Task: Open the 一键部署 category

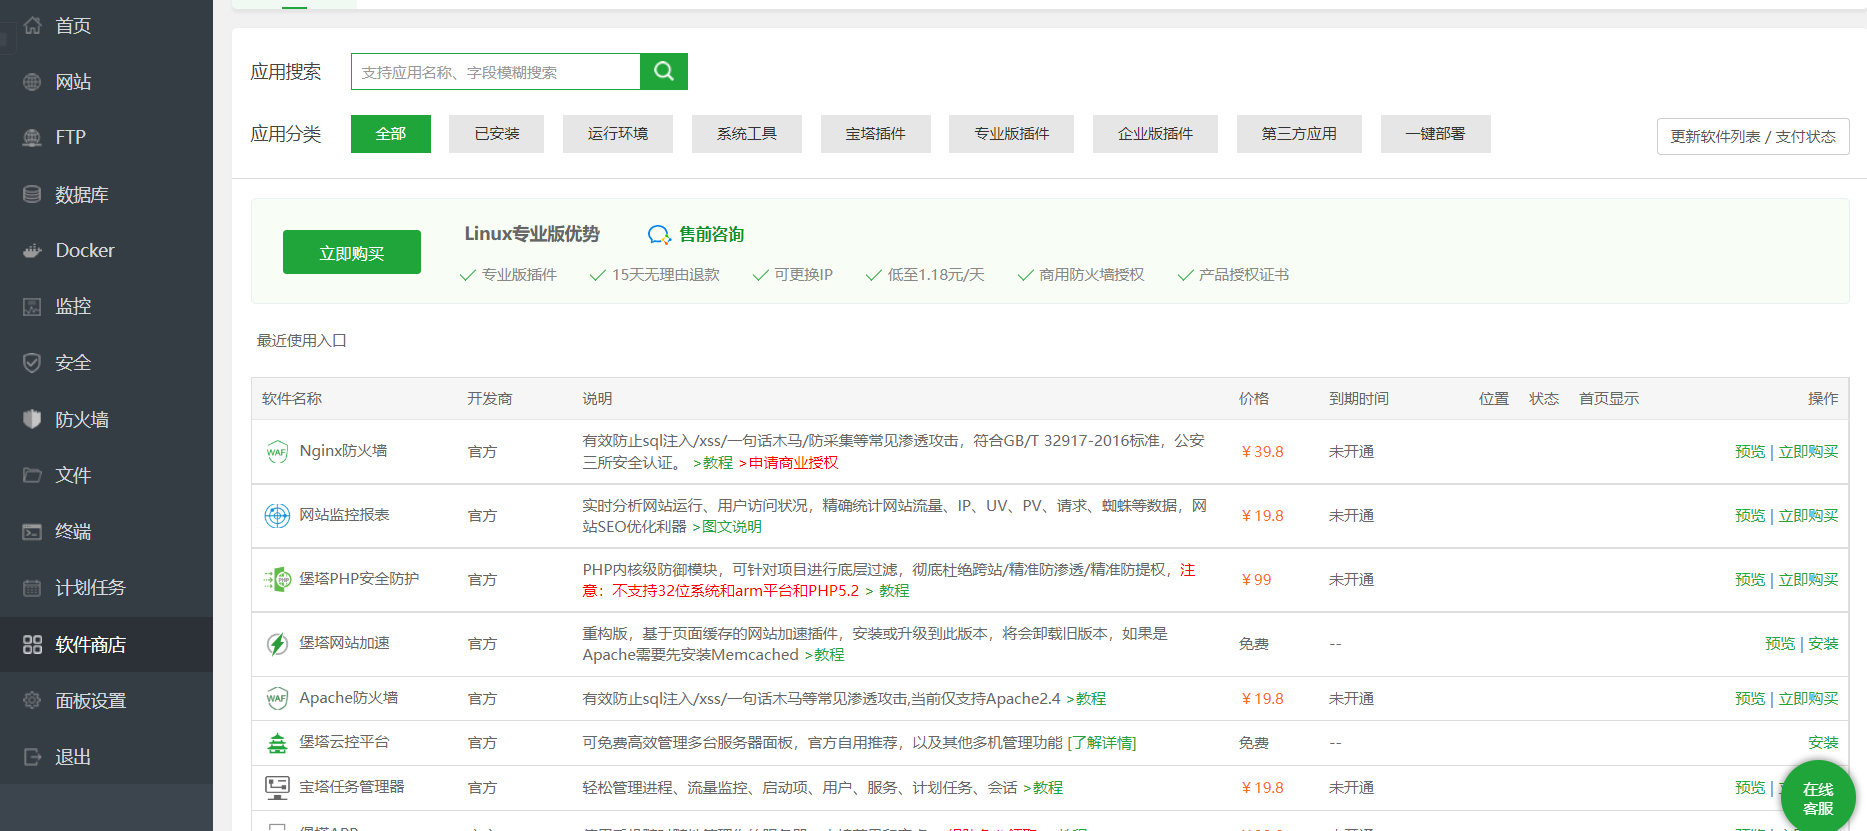Action: point(1436,134)
